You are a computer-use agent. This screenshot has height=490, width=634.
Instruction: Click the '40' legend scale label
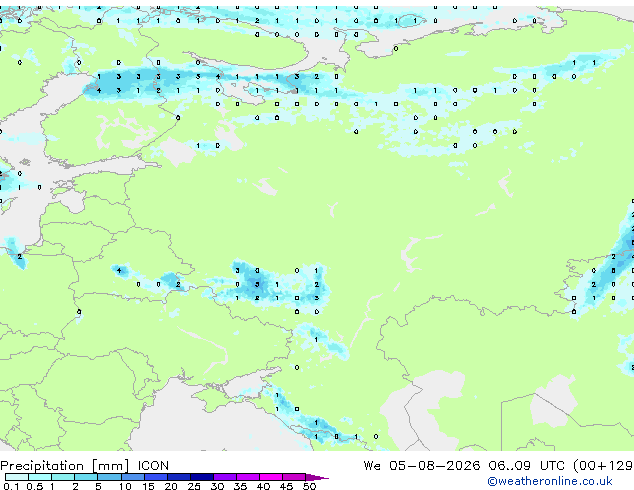pyautogui.click(x=263, y=486)
